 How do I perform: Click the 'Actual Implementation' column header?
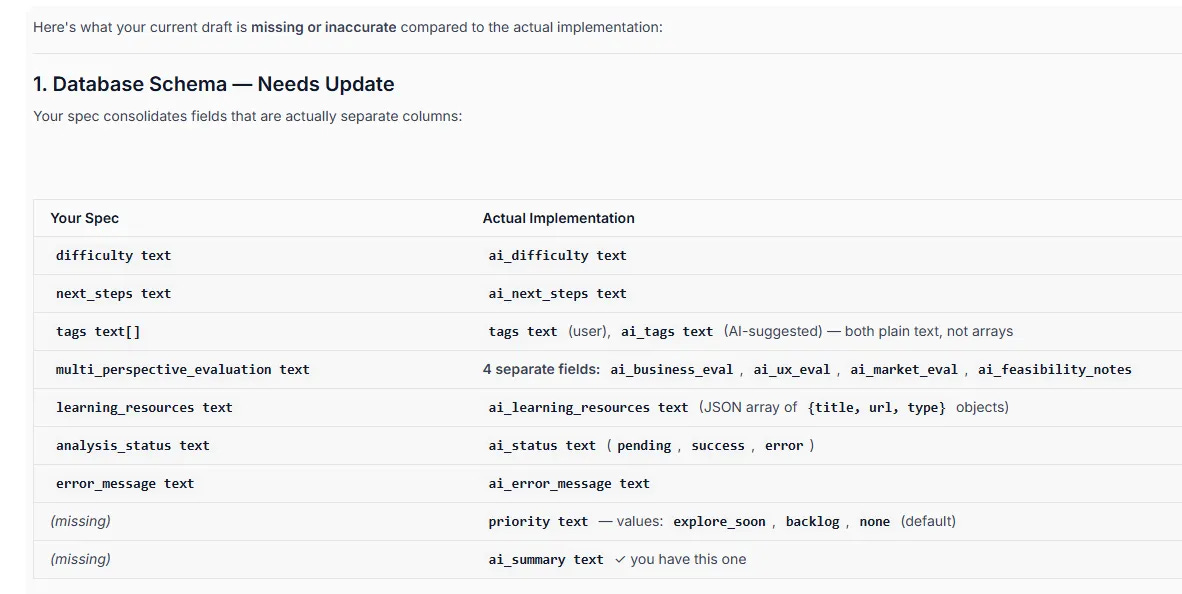pos(558,218)
